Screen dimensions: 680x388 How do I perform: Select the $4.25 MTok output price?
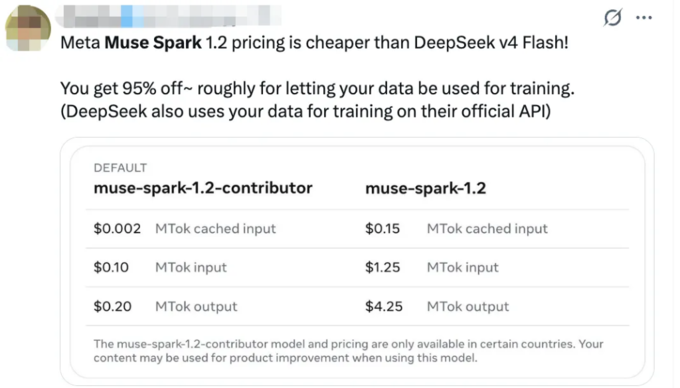pyautogui.click(x=384, y=306)
